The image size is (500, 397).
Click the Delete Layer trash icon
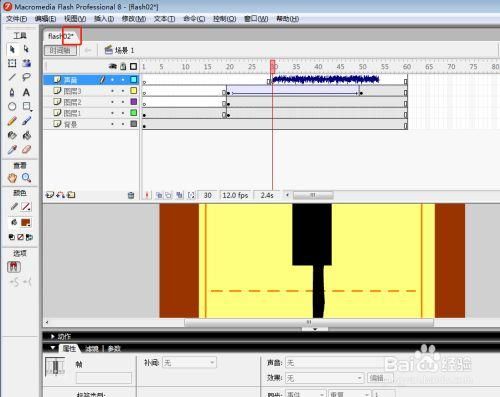click(x=131, y=195)
